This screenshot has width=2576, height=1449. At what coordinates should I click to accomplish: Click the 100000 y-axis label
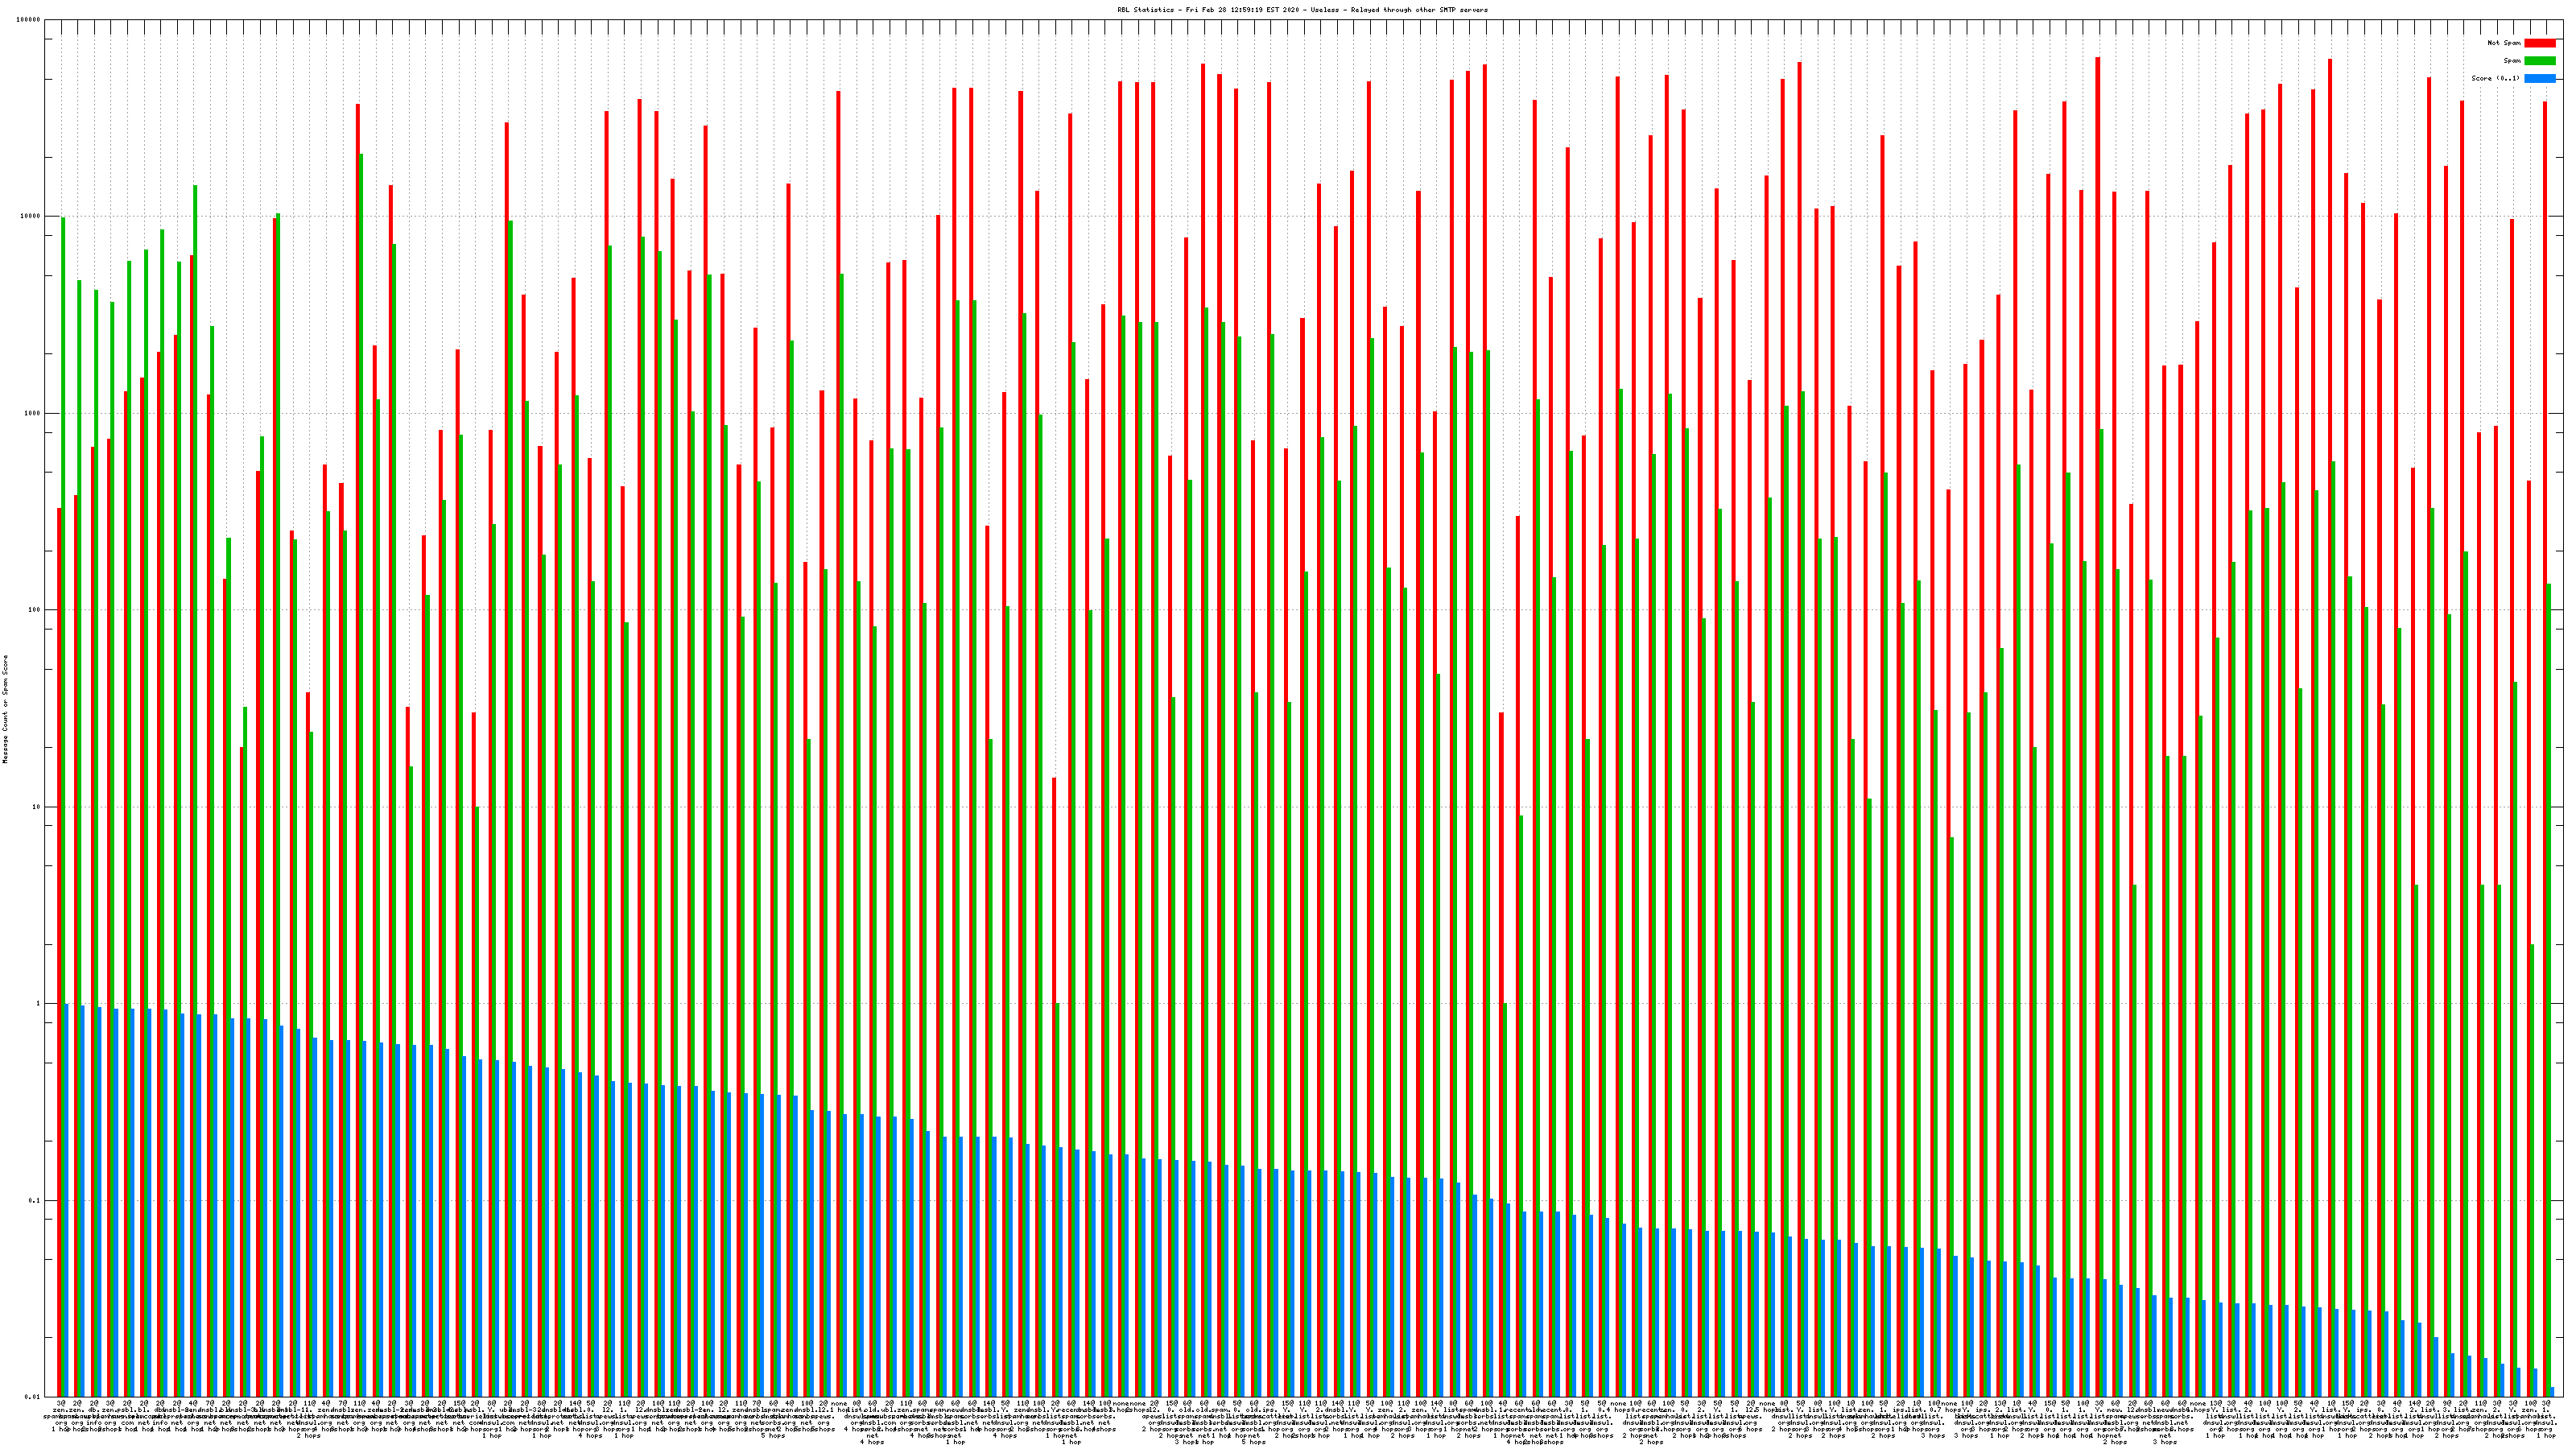click(30, 20)
